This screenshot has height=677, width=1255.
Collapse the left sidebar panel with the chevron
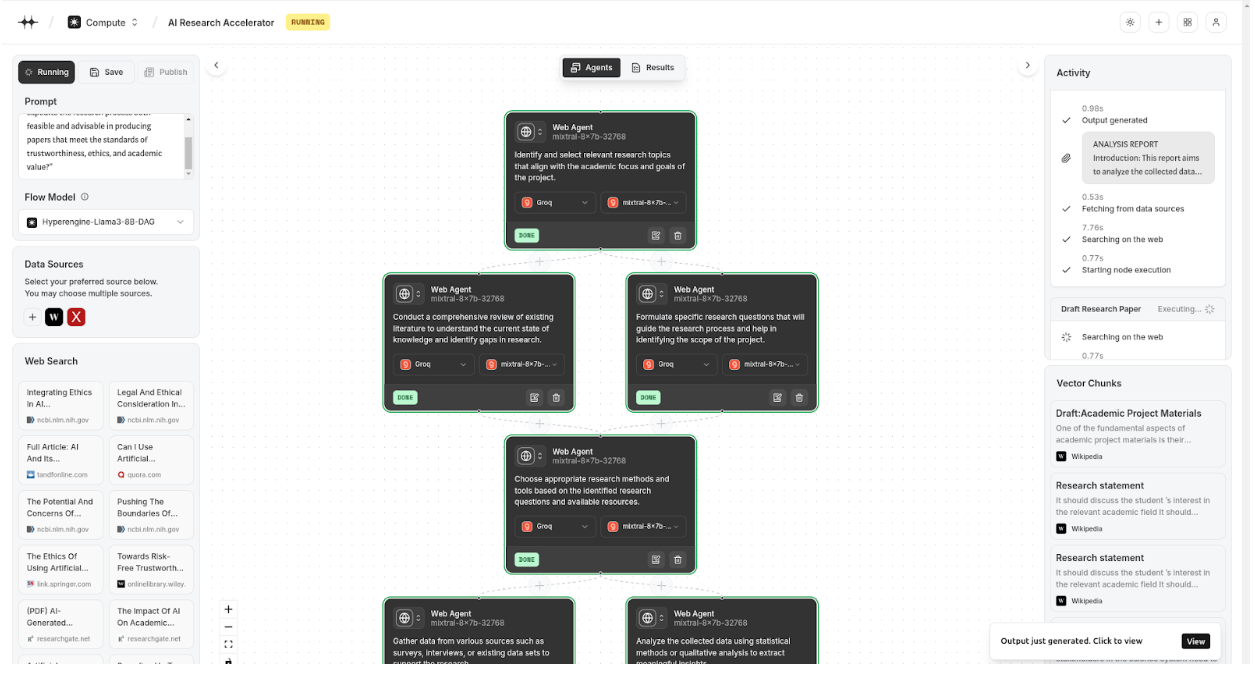click(216, 66)
